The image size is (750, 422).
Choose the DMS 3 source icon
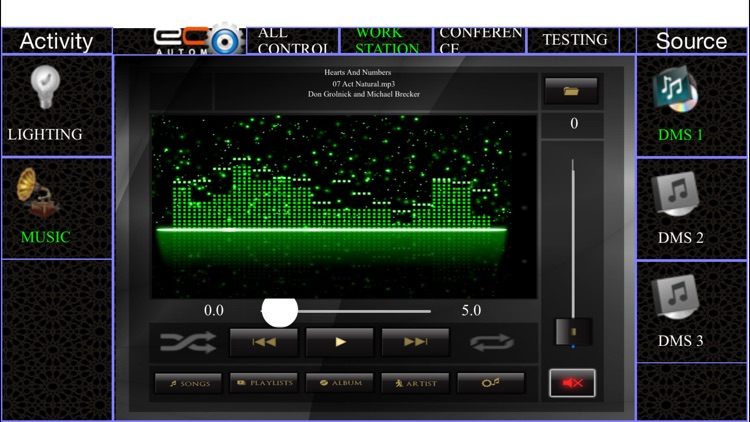(x=675, y=297)
